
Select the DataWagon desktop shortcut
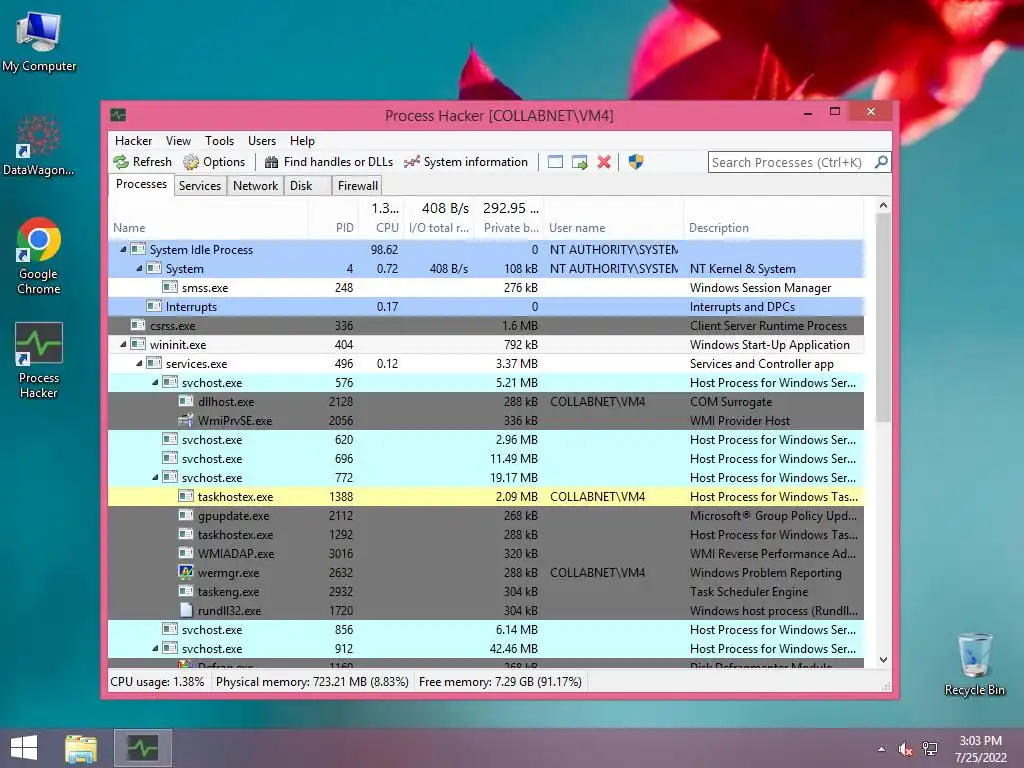point(39,145)
